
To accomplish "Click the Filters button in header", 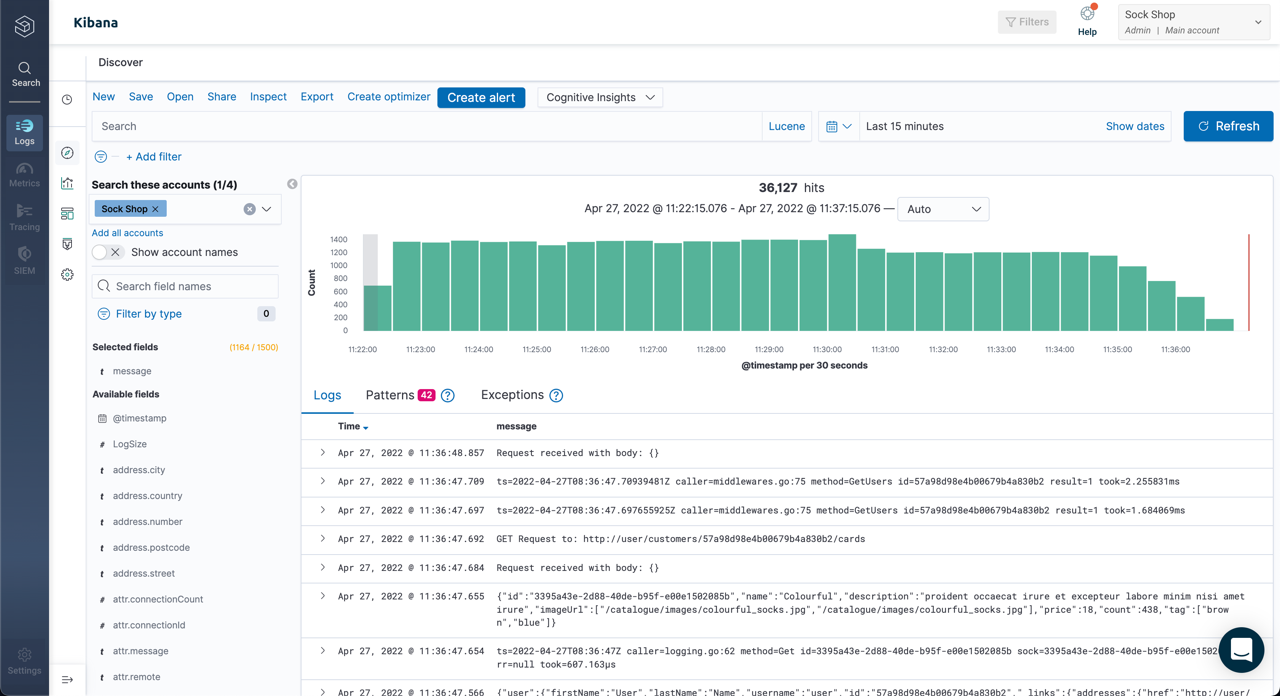I will pyautogui.click(x=1027, y=22).
